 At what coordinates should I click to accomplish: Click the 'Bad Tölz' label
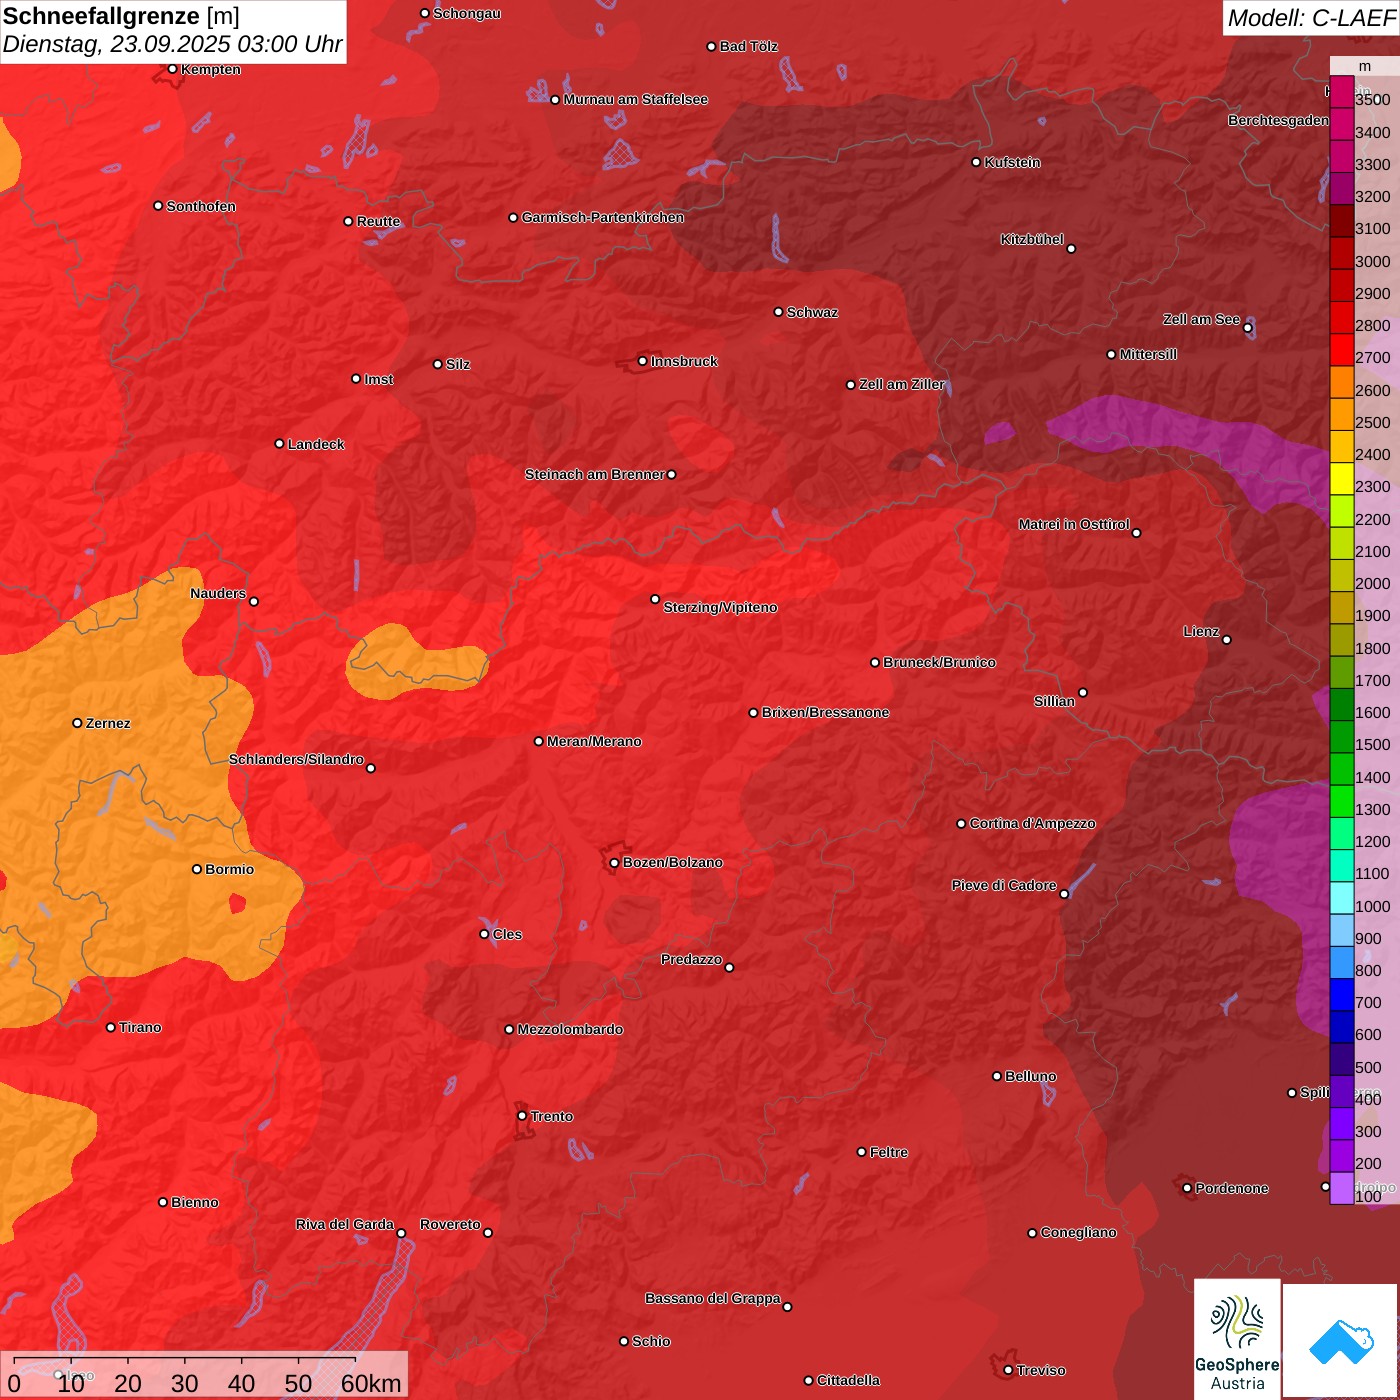(x=748, y=46)
